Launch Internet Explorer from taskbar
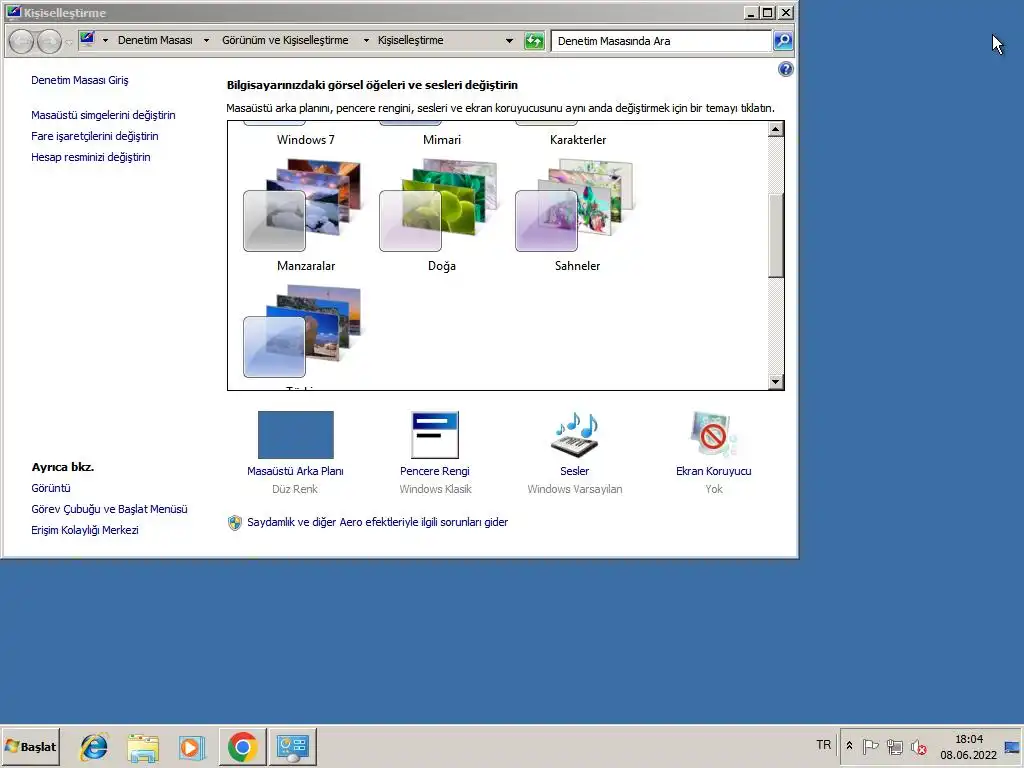Screen dimensions: 1024x768 [x=94, y=747]
